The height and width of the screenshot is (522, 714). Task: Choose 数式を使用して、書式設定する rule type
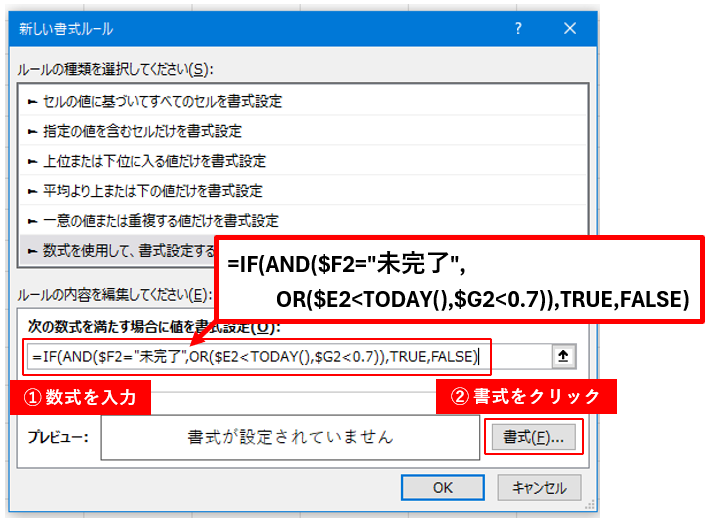click(x=120, y=250)
